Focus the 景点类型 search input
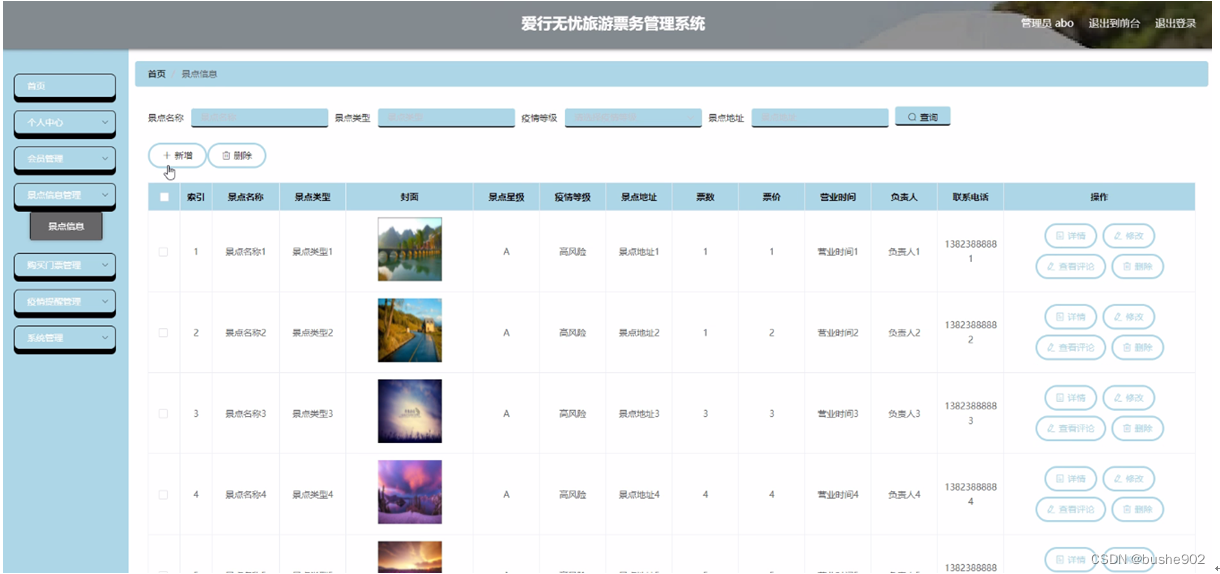Screen dimensions: 1220x574 pyautogui.click(x=446, y=118)
